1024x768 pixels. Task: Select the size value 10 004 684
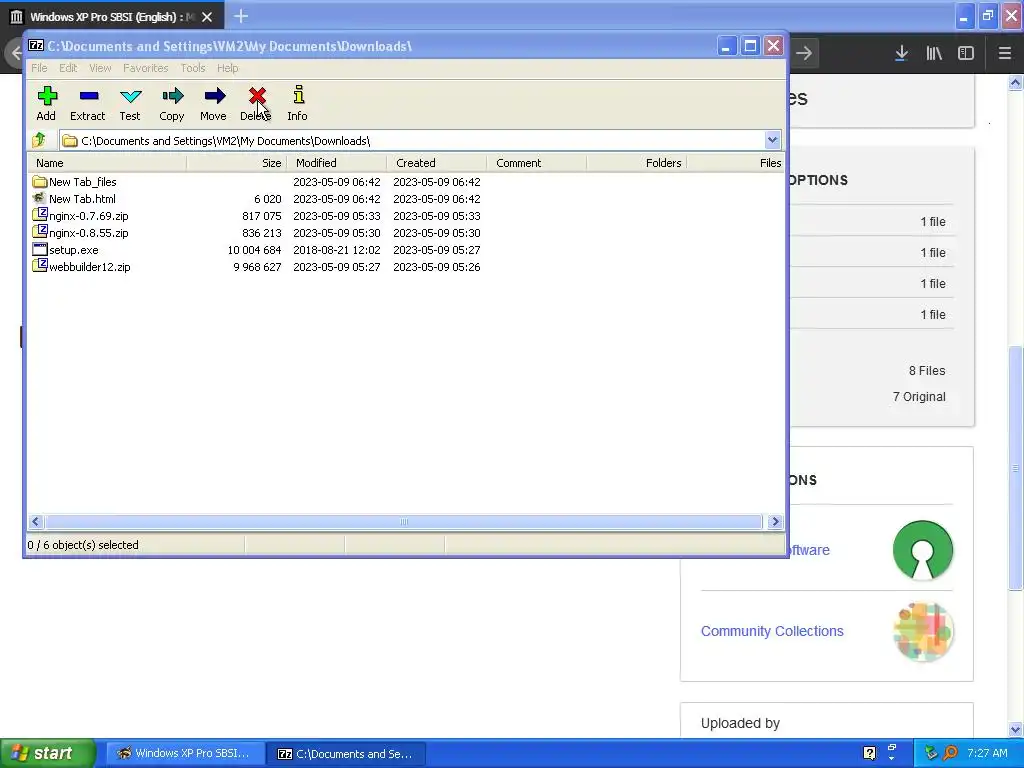[254, 249]
